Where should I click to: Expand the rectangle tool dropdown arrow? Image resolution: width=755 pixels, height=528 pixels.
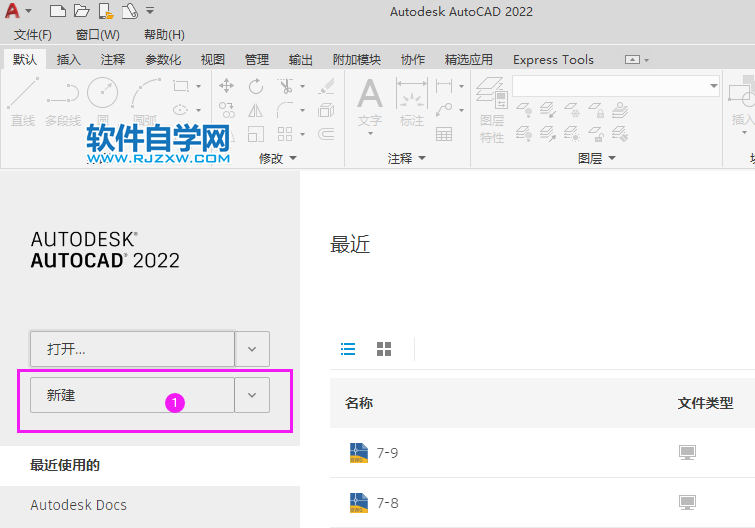[x=198, y=87]
